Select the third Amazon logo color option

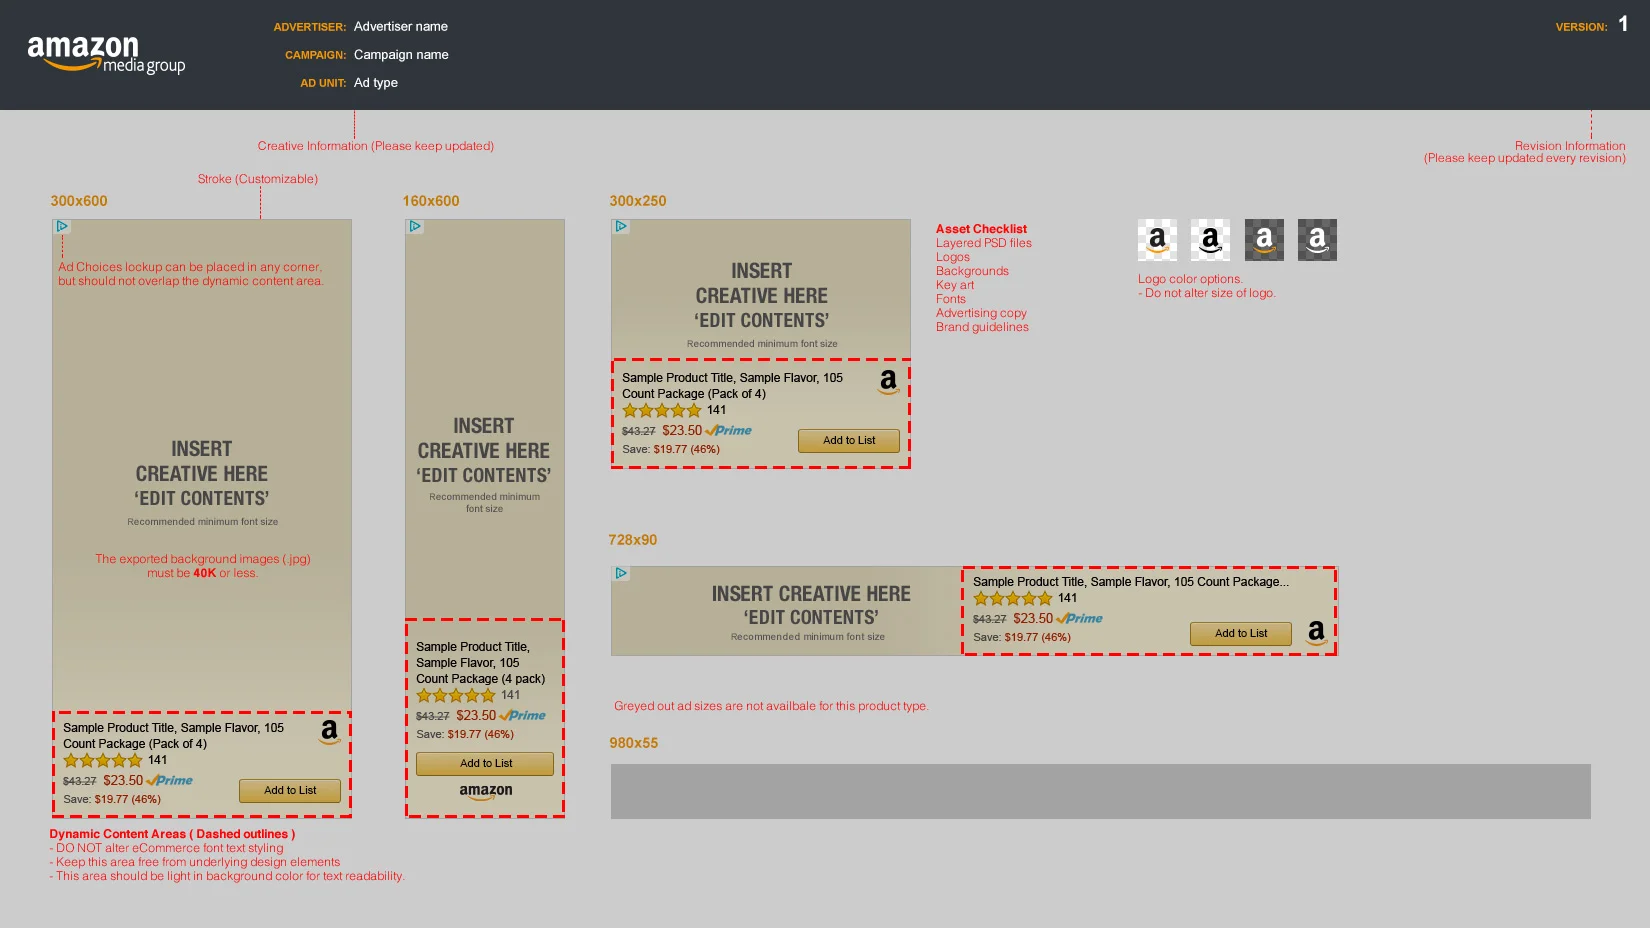tap(1264, 239)
